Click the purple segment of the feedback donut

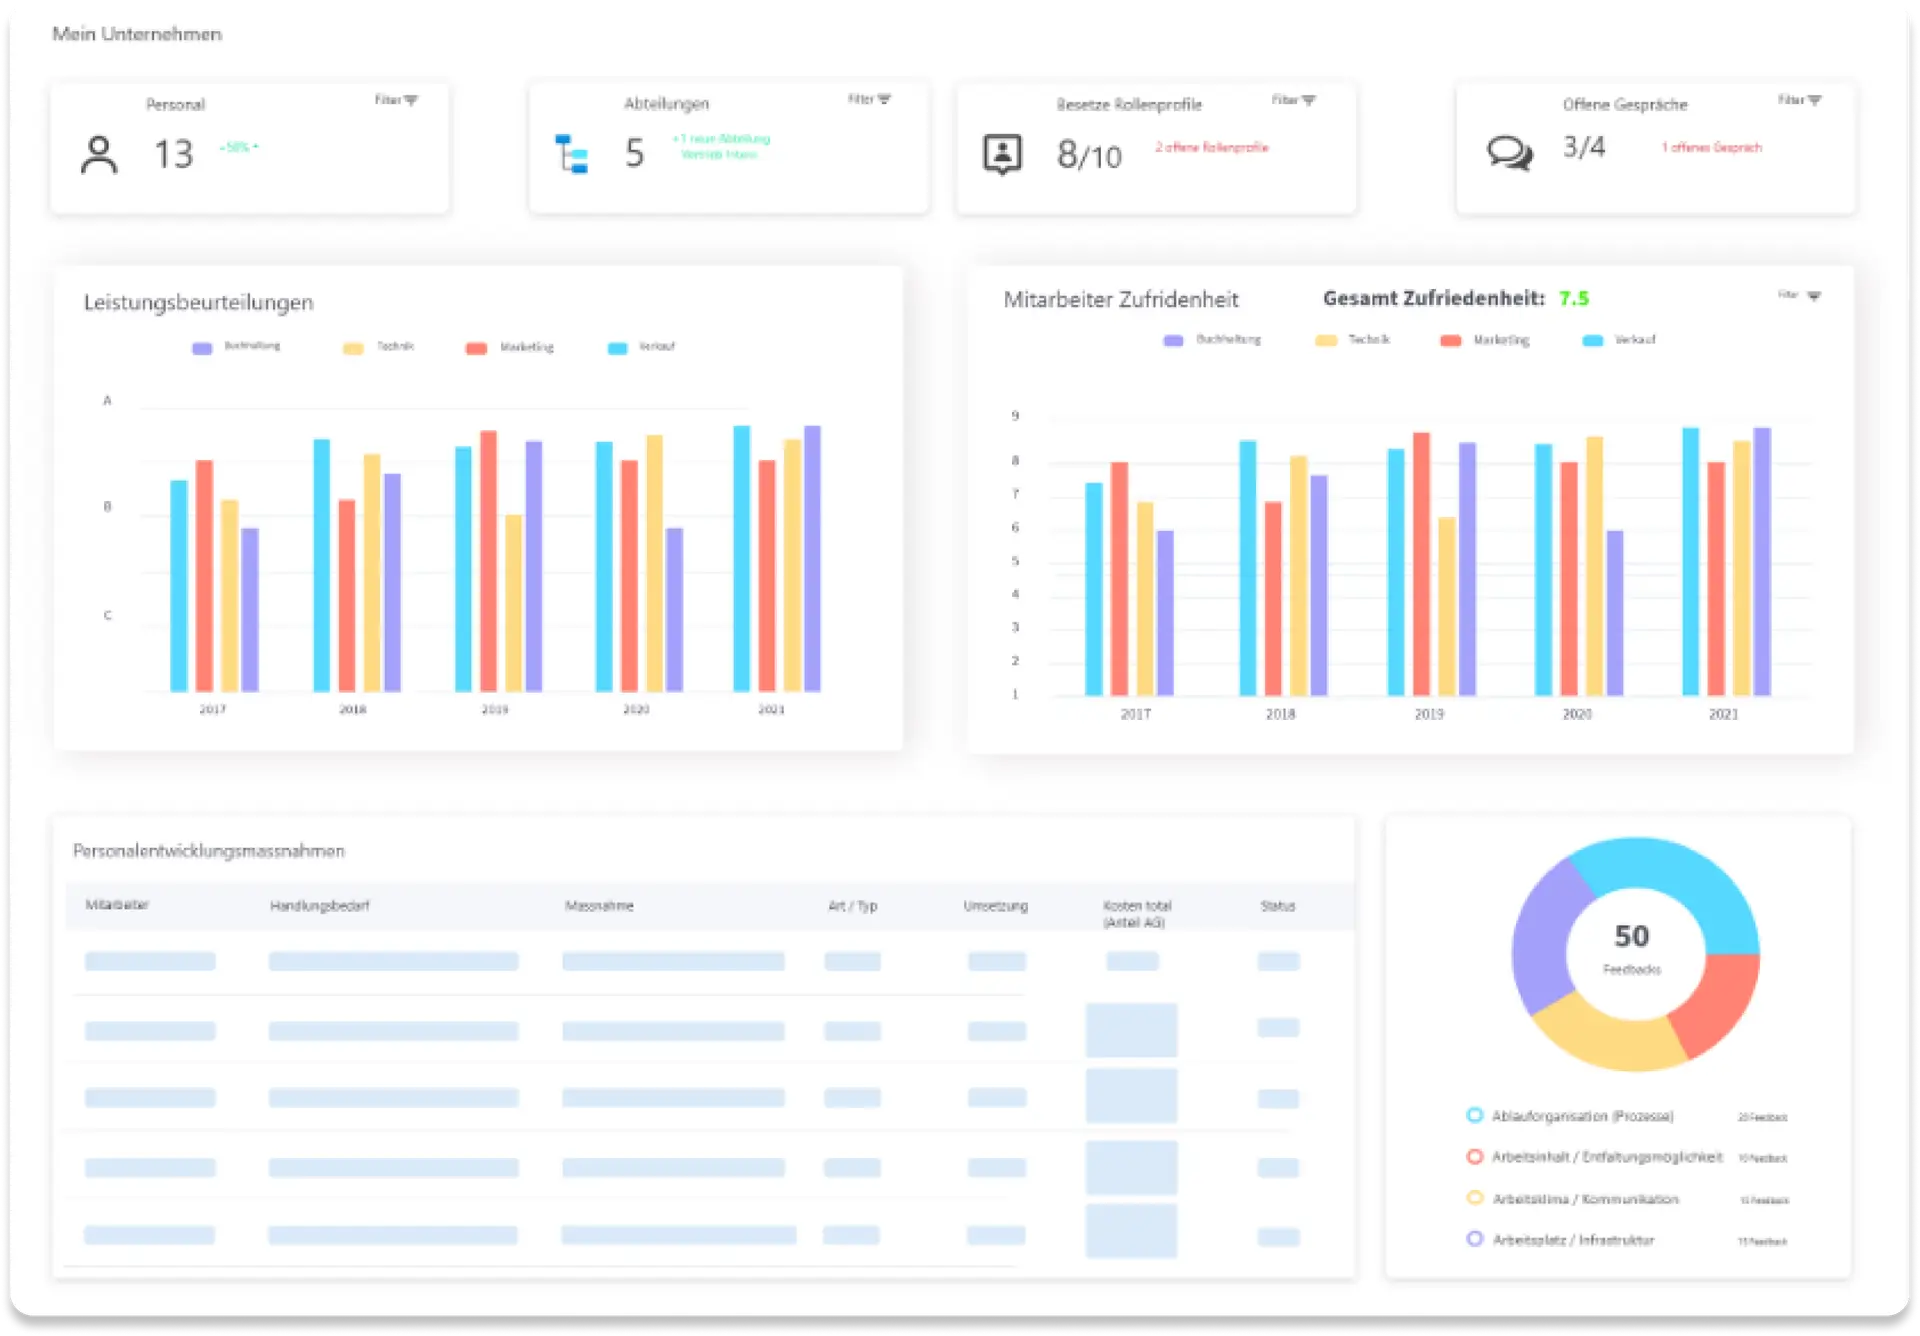[1545, 940]
